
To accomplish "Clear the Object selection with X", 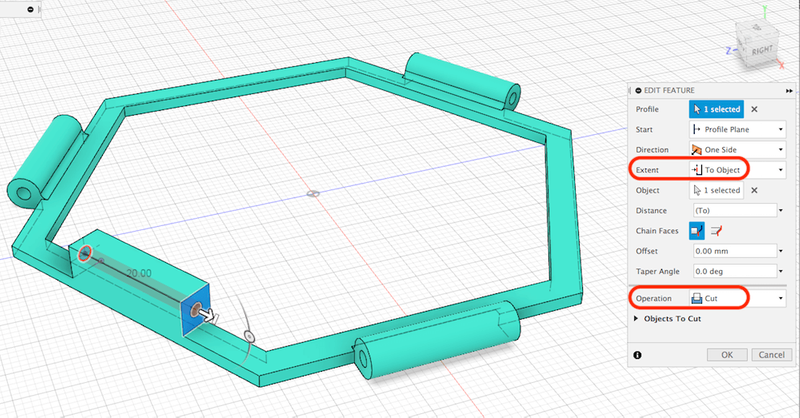I will [754, 189].
